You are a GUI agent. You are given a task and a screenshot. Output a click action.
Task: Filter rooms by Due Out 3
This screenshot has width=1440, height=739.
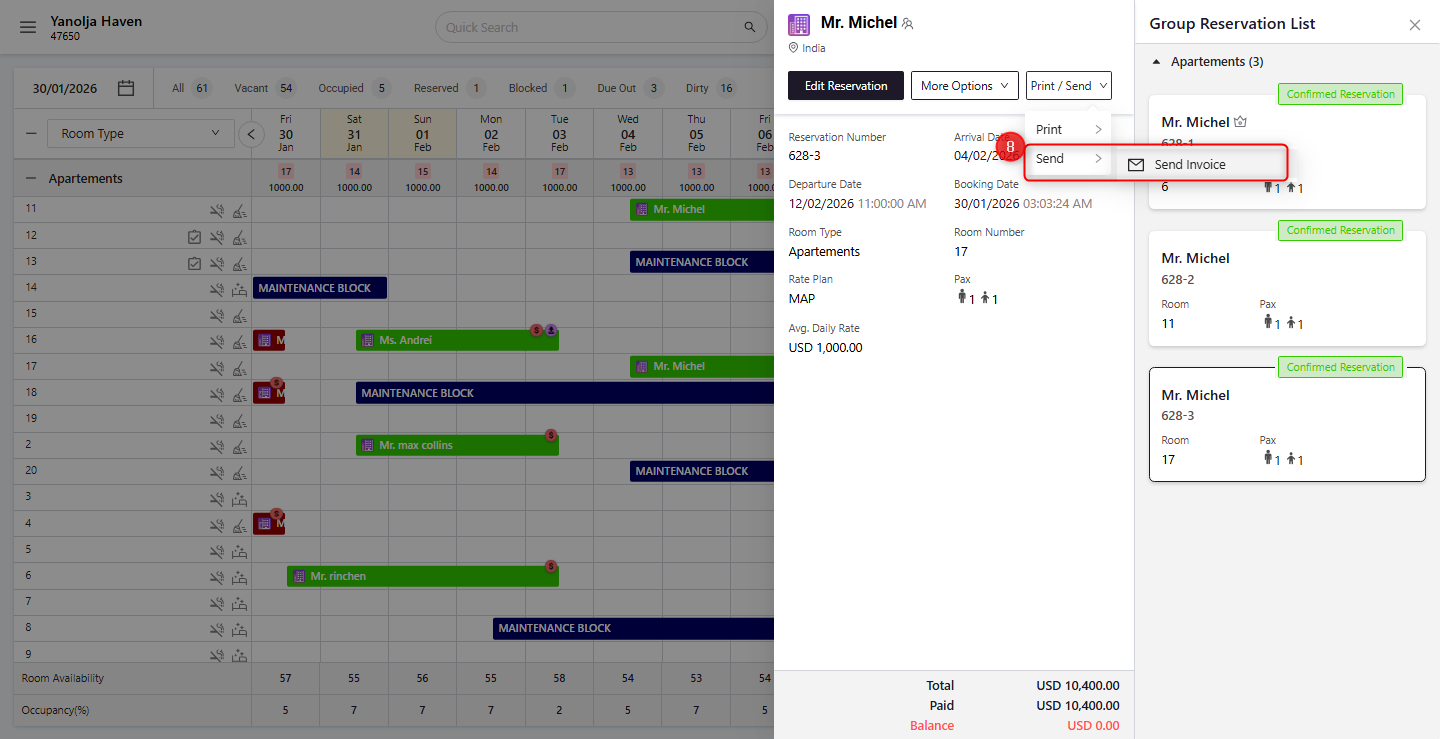pyautogui.click(x=631, y=88)
